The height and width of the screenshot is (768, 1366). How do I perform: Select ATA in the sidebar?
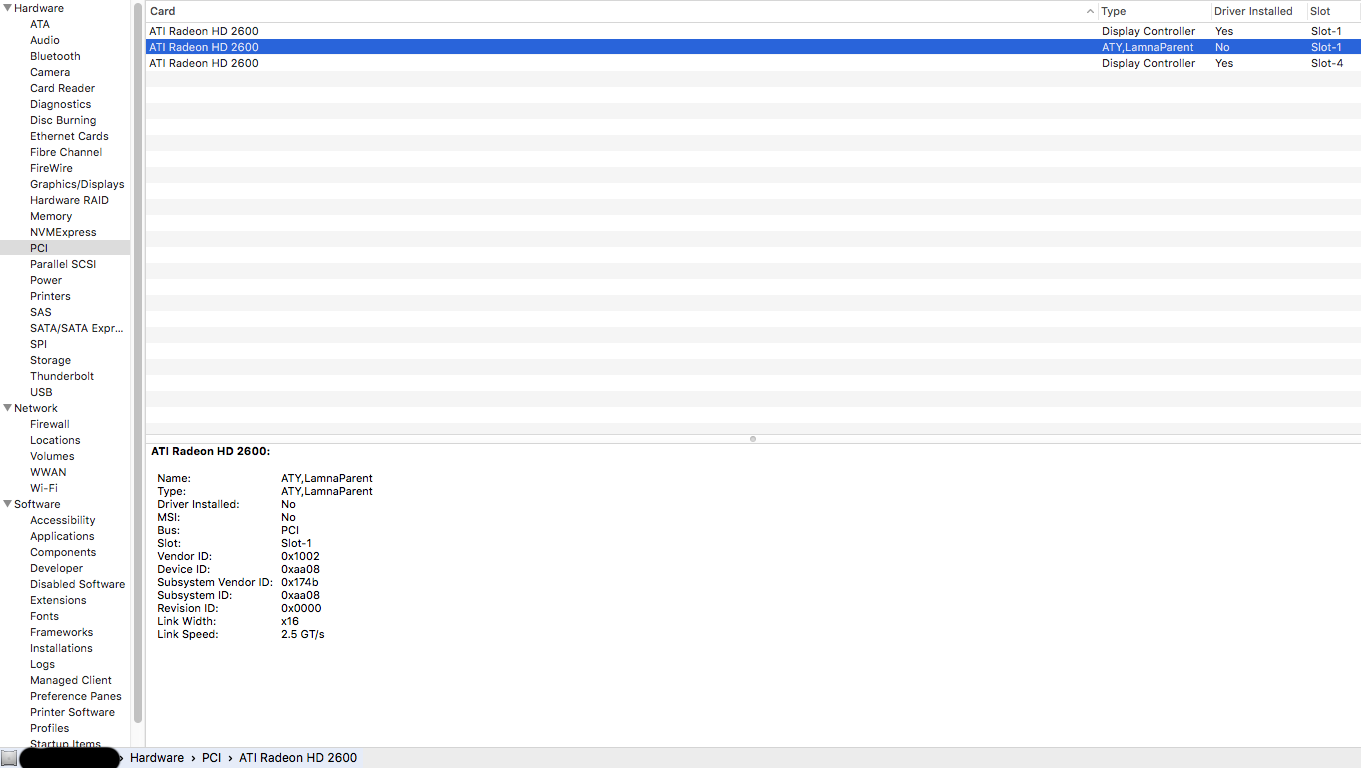click(x=40, y=24)
